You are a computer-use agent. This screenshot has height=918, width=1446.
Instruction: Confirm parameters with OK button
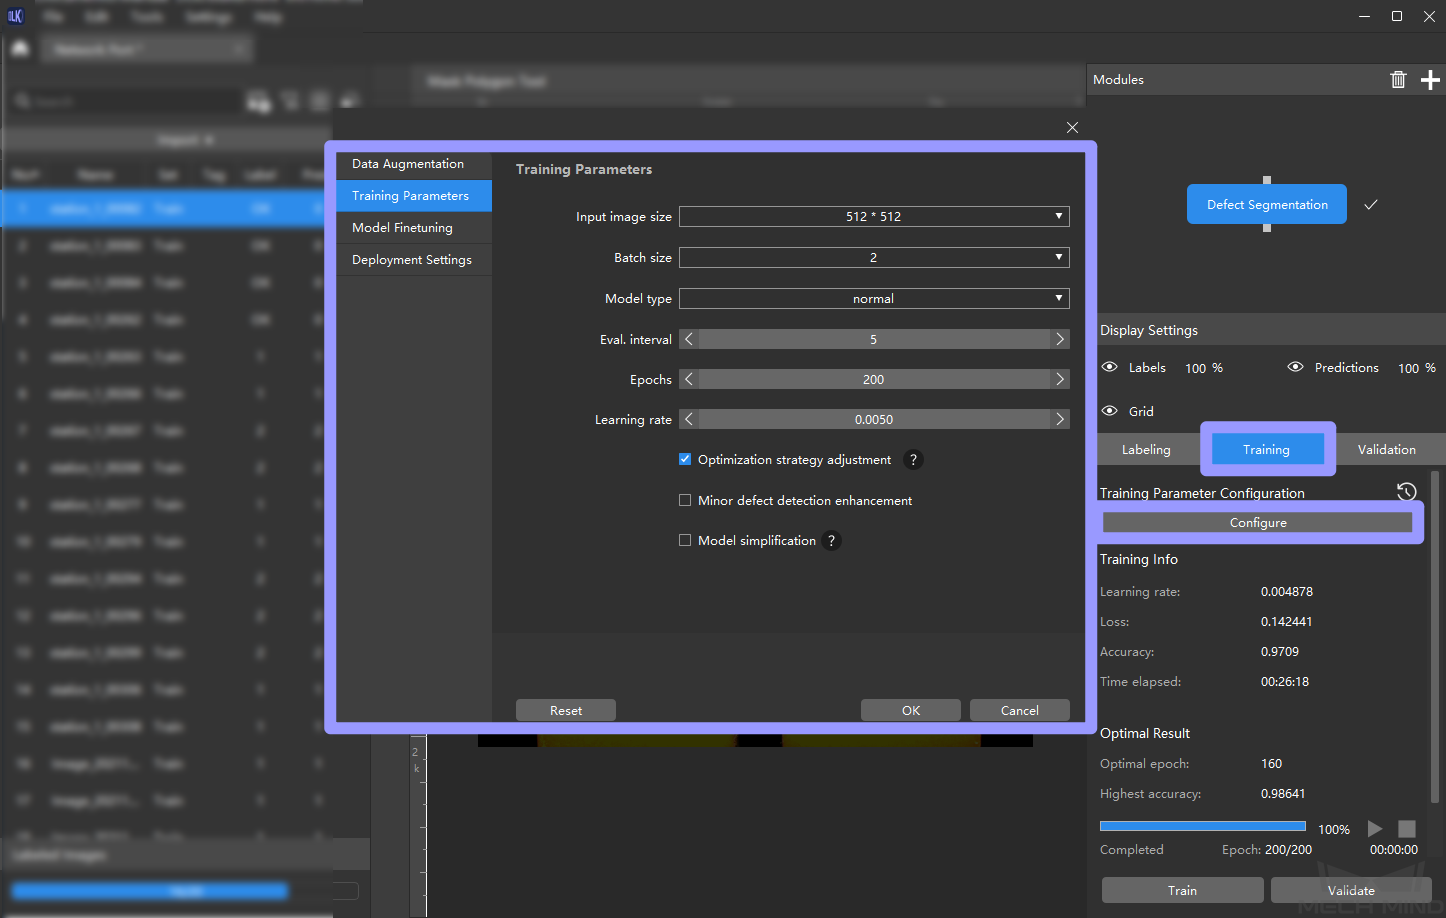click(911, 710)
